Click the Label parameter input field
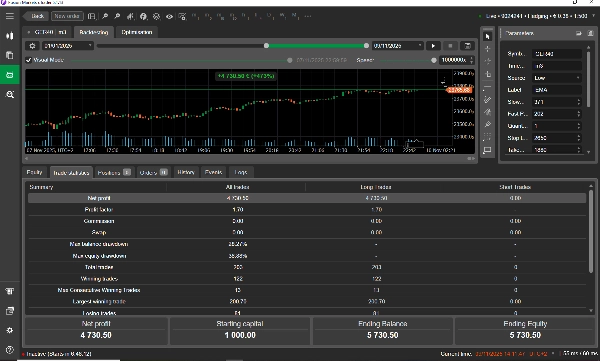Screen dimensions: 600x361 pyautogui.click(x=557, y=90)
